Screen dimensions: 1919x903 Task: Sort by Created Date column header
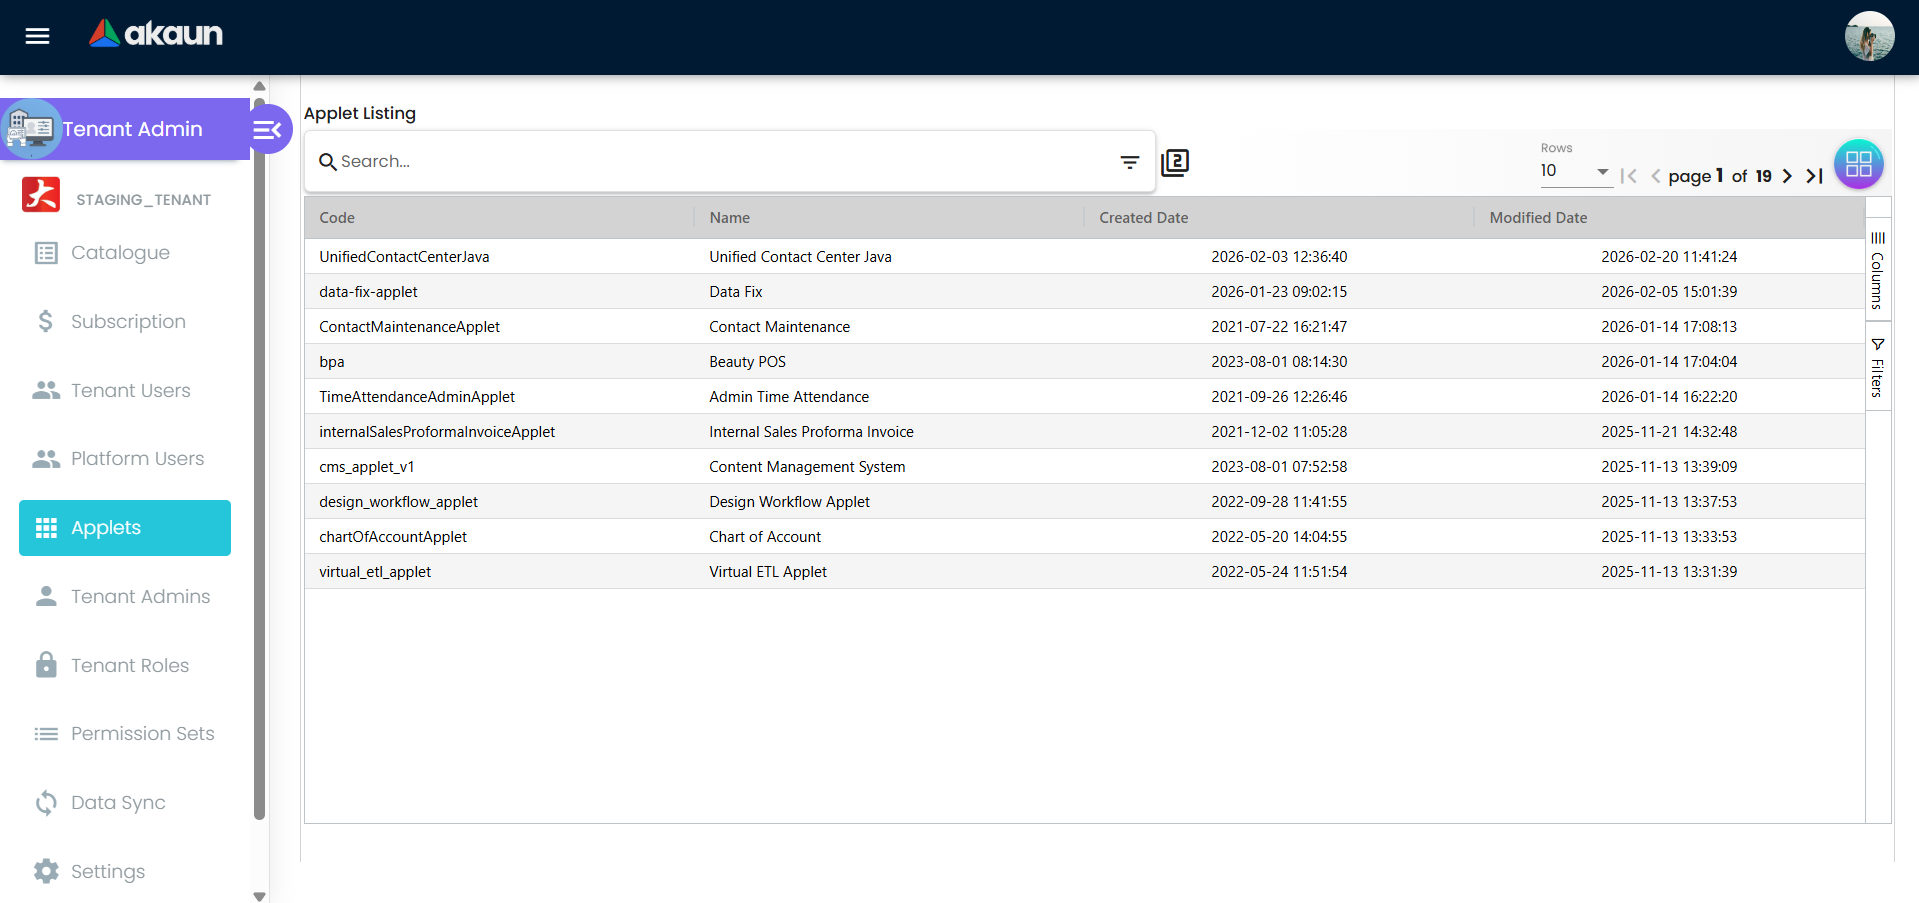click(1279, 218)
